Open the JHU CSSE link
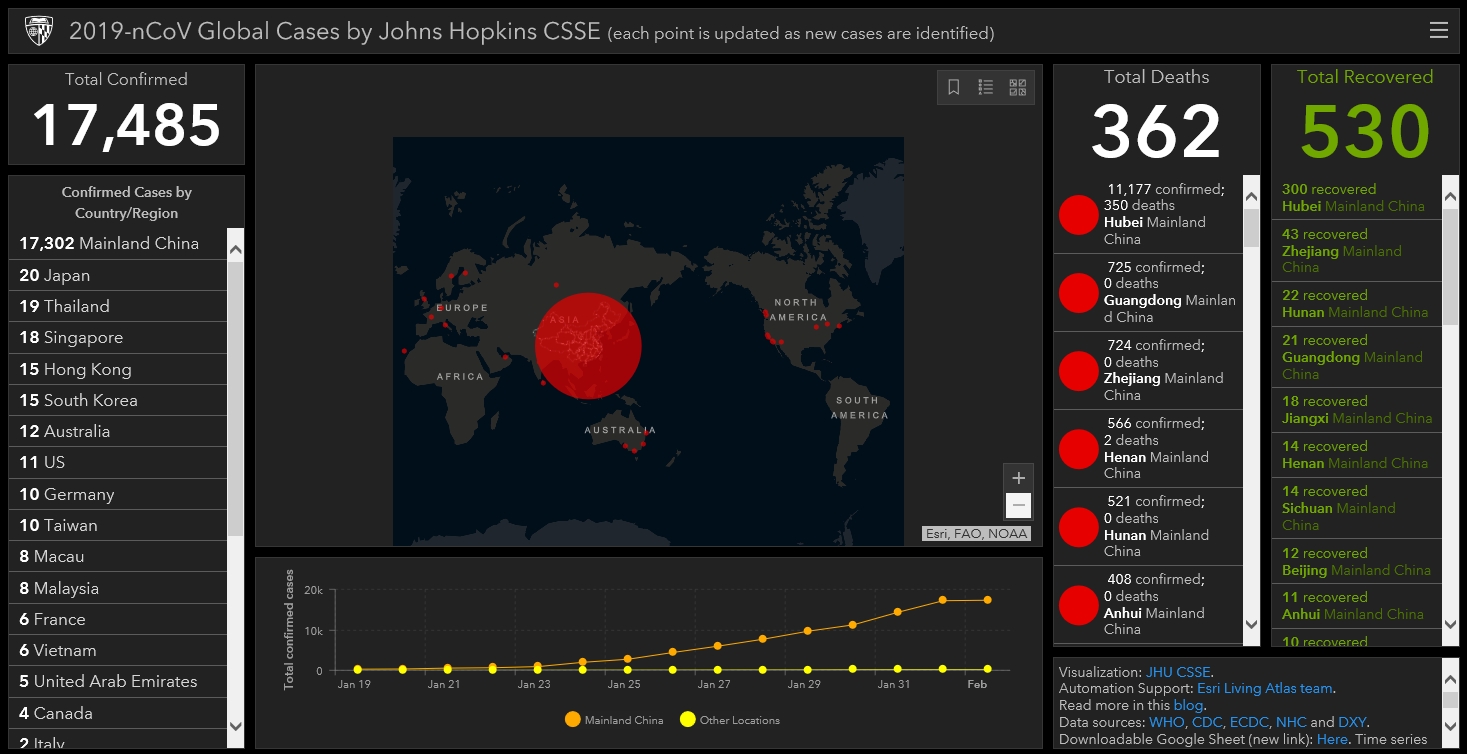1467x754 pixels. [x=1178, y=672]
